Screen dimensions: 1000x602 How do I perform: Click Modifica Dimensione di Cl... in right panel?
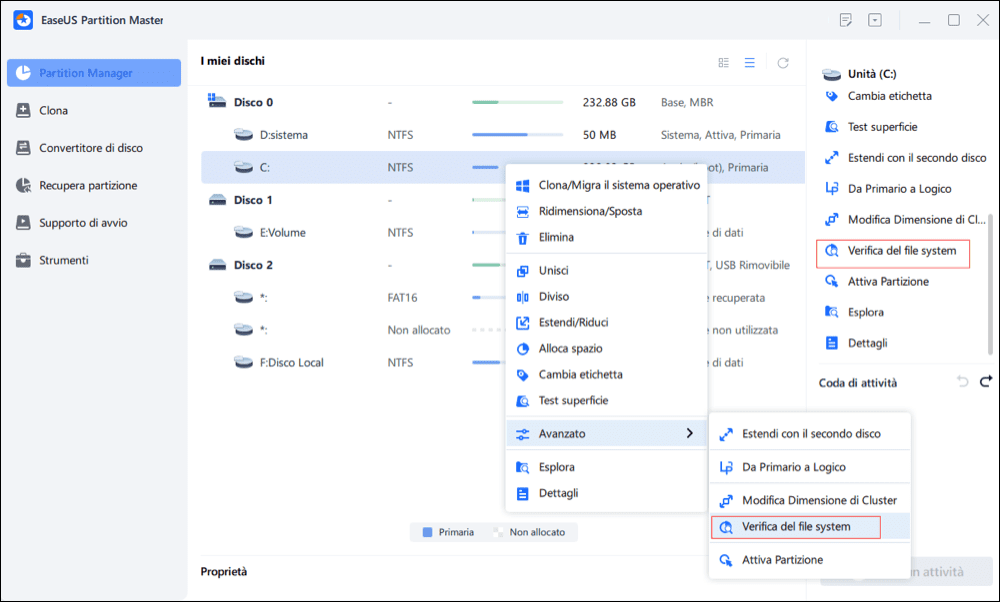[x=905, y=219]
